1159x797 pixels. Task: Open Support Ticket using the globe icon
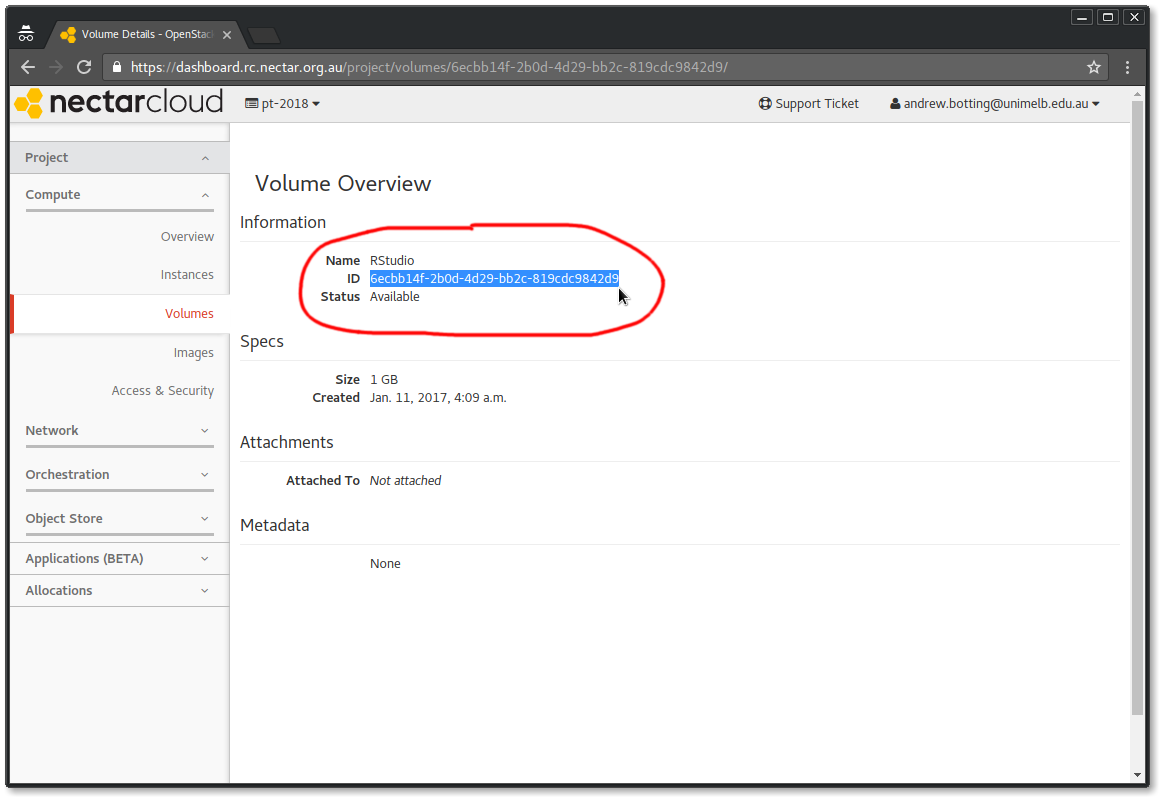(x=764, y=103)
